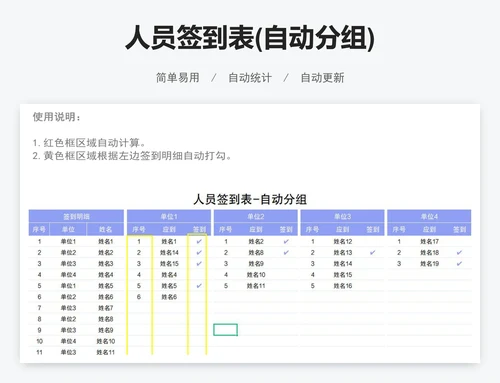
Task: Select cell 姓名19 under 单位4
Action: click(x=429, y=263)
